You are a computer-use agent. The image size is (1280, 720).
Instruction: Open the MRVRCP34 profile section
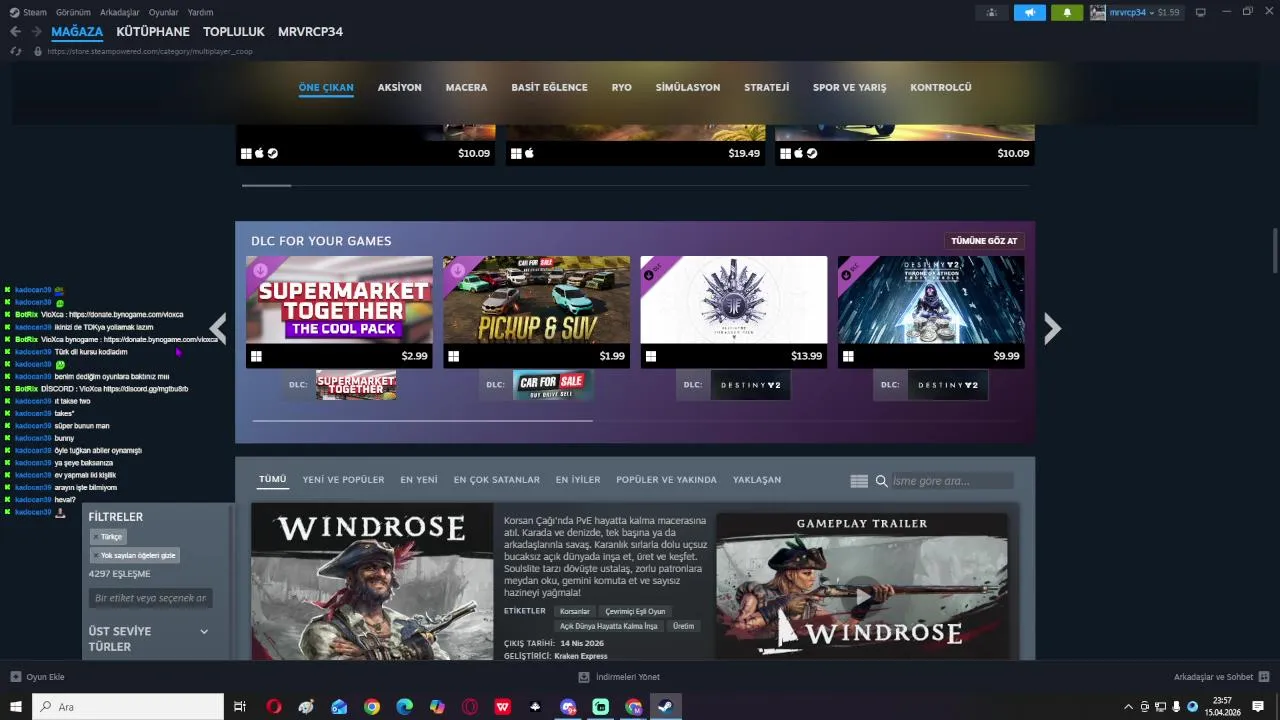pos(310,32)
